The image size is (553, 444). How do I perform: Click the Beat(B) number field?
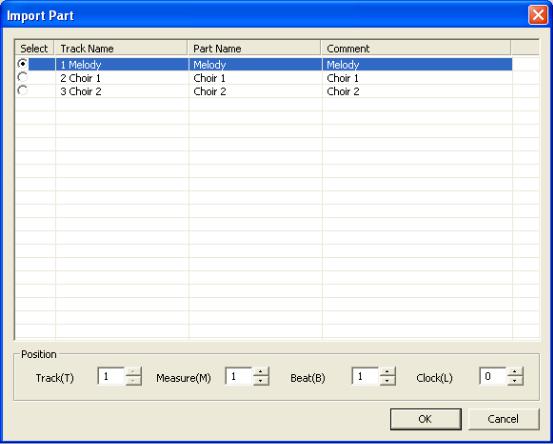point(365,376)
